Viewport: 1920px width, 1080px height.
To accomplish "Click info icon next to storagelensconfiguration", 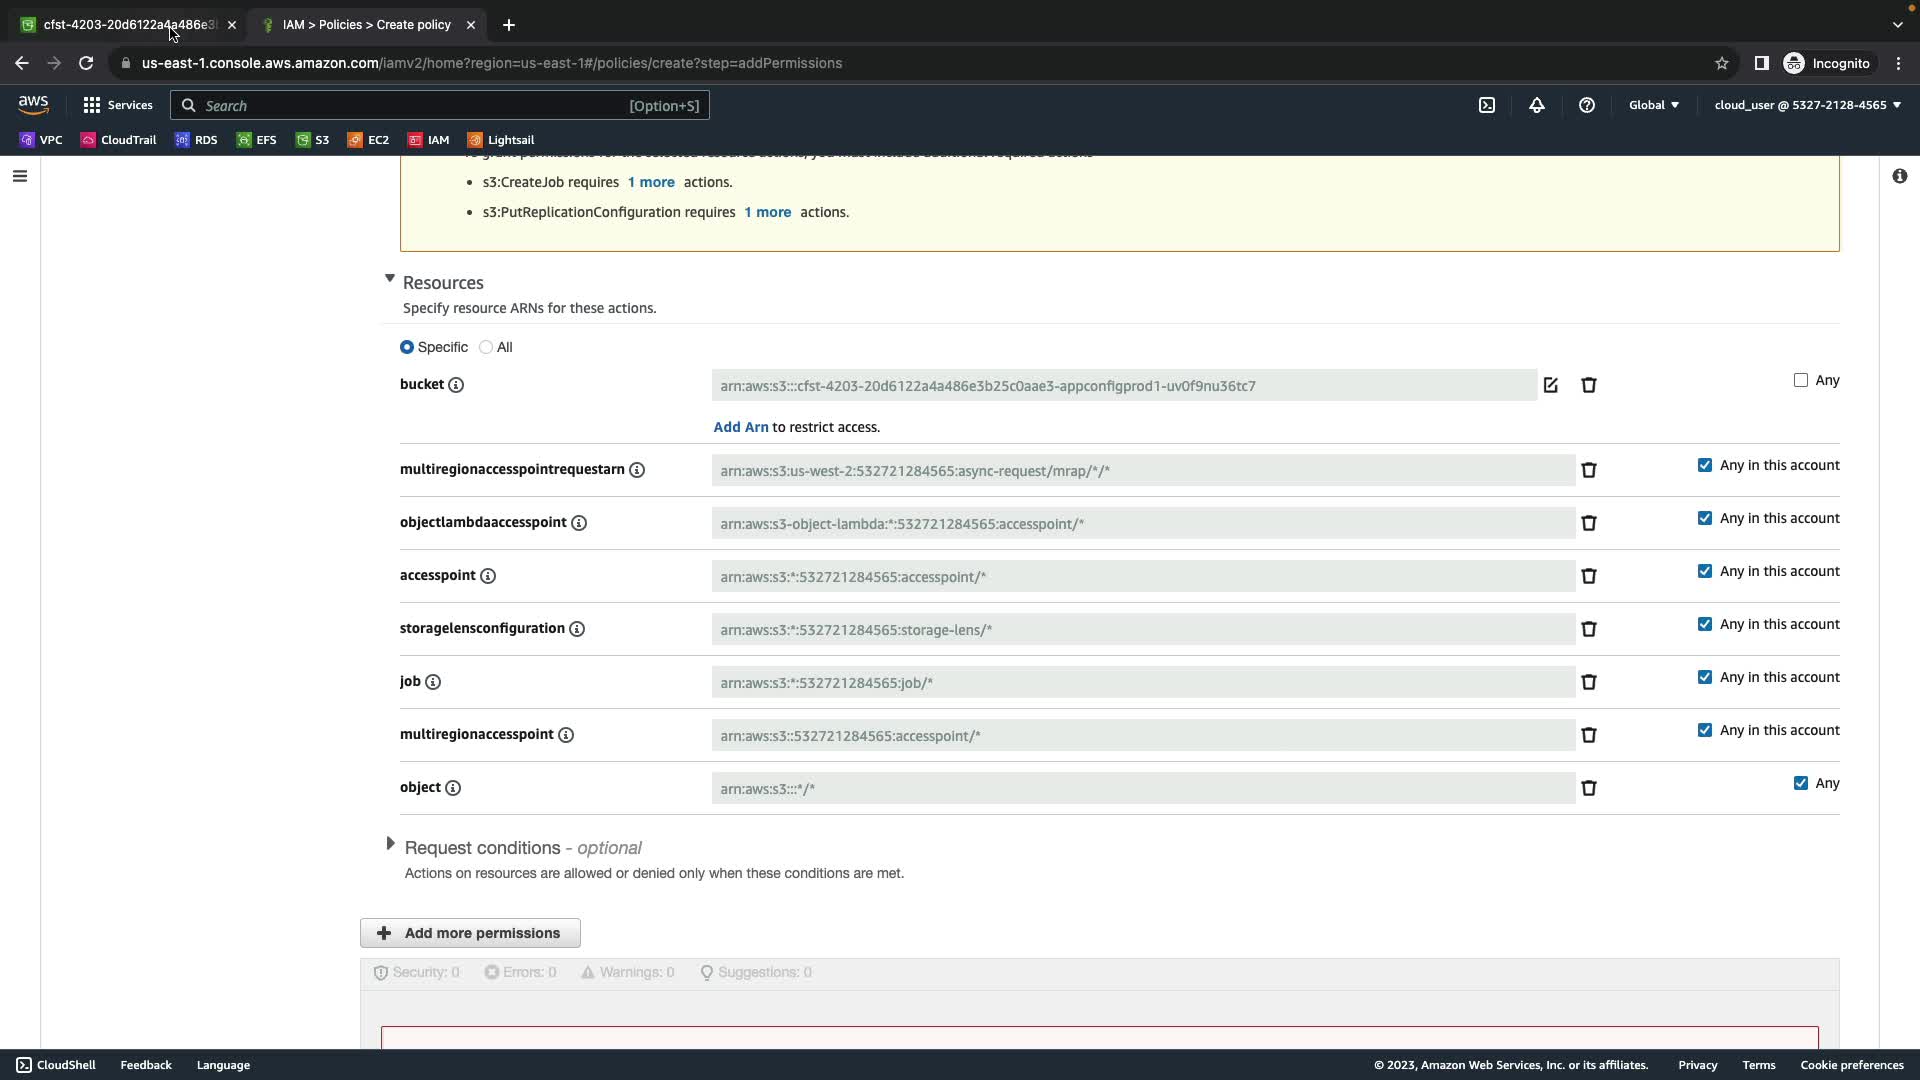I will coord(577,629).
